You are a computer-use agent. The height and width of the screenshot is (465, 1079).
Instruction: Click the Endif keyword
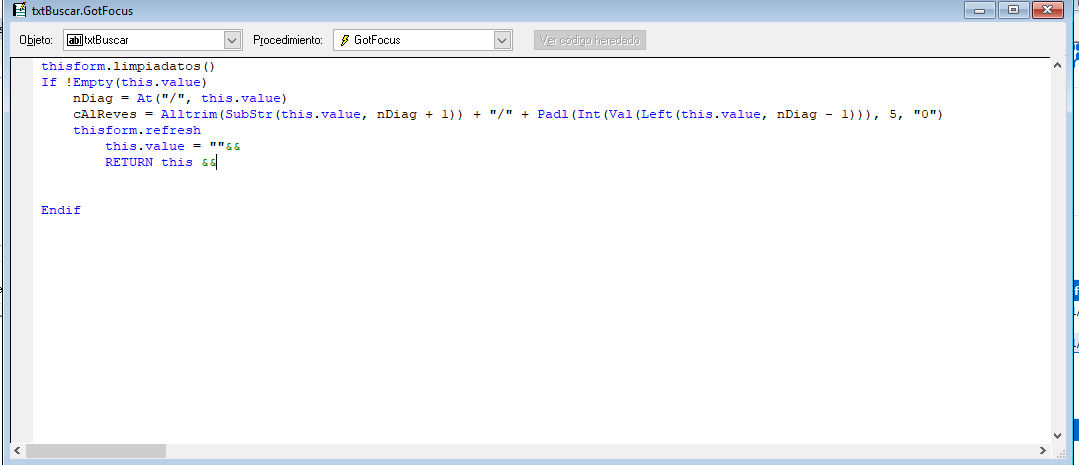click(61, 210)
